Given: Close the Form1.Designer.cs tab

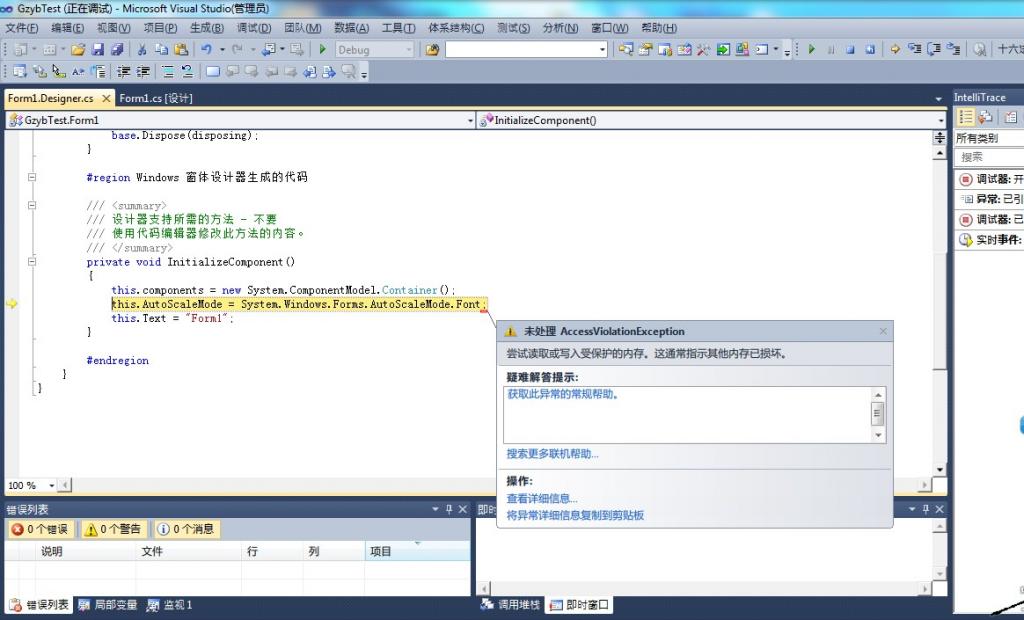Looking at the screenshot, I should click(x=106, y=99).
